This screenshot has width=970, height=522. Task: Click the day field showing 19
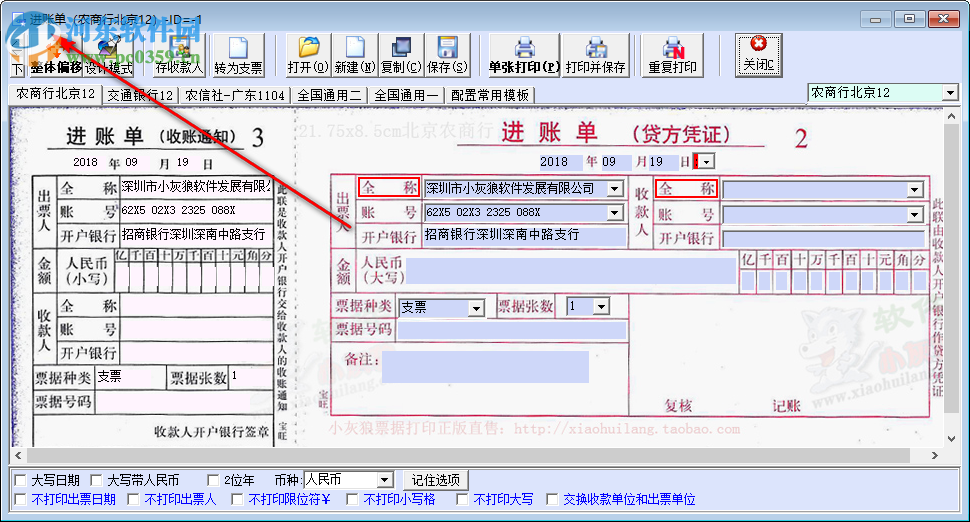click(x=663, y=162)
